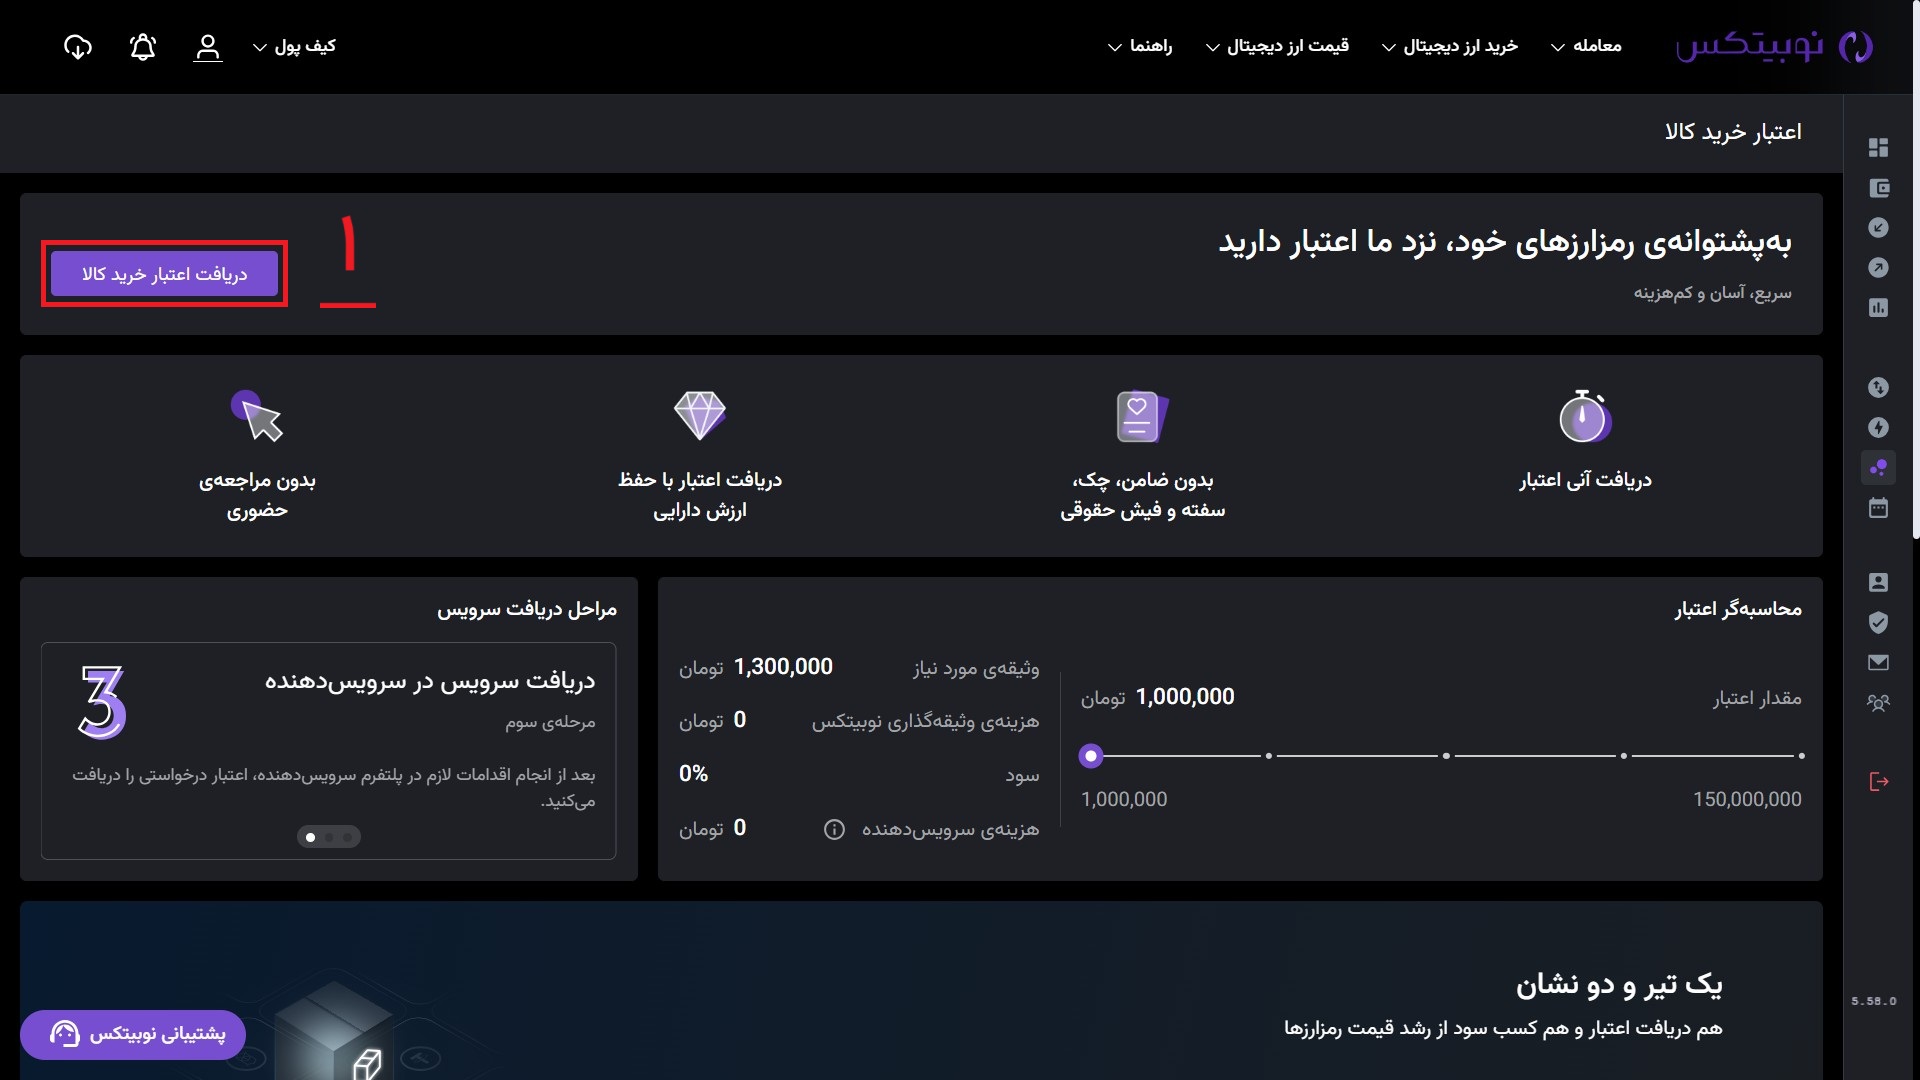This screenshot has width=1920, height=1080.
Task: Click the Nobitex logo
Action: tap(1774, 46)
